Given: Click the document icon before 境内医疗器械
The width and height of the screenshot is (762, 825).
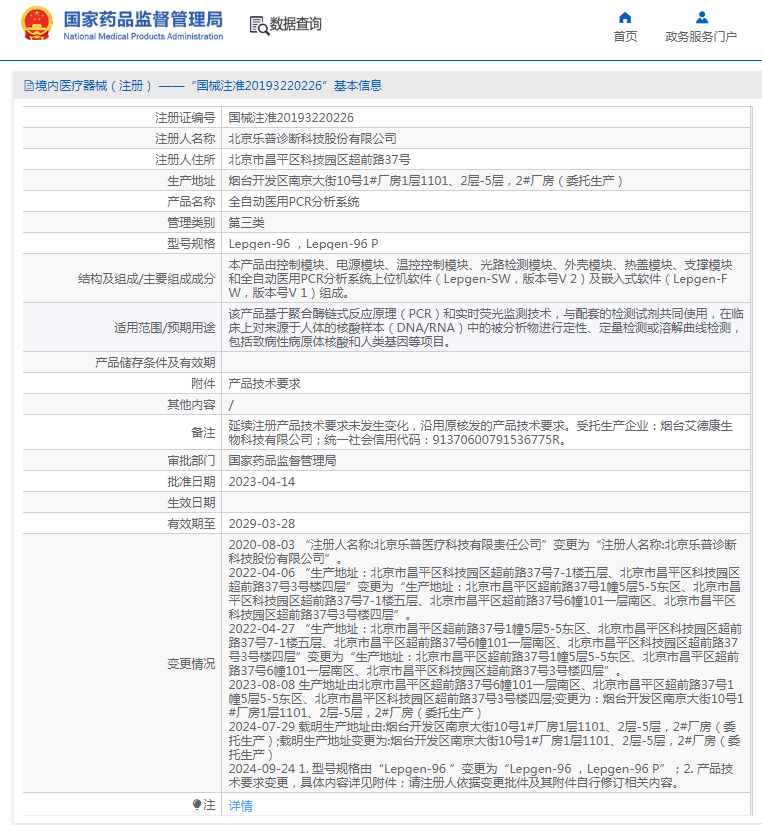Looking at the screenshot, I should (x=29, y=86).
